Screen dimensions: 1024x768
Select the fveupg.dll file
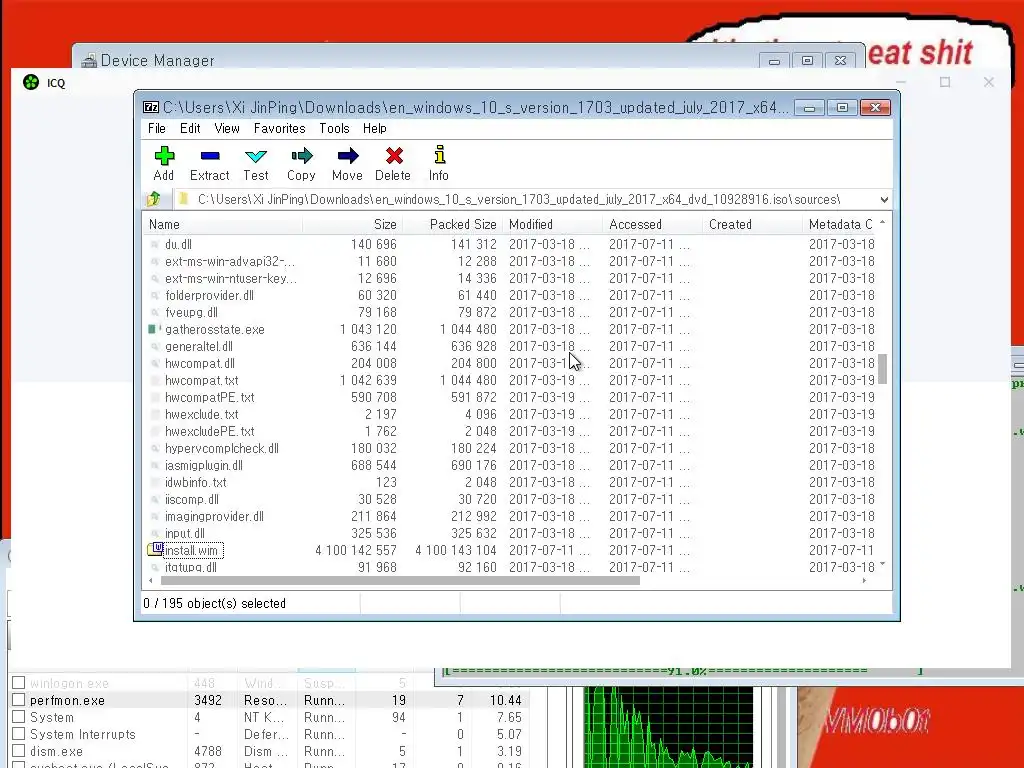point(191,312)
